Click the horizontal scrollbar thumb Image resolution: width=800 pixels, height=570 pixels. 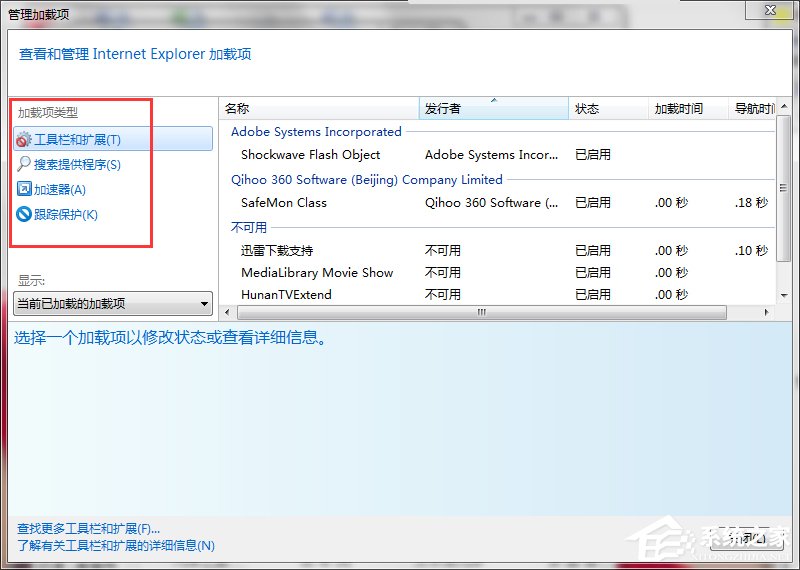point(482,312)
